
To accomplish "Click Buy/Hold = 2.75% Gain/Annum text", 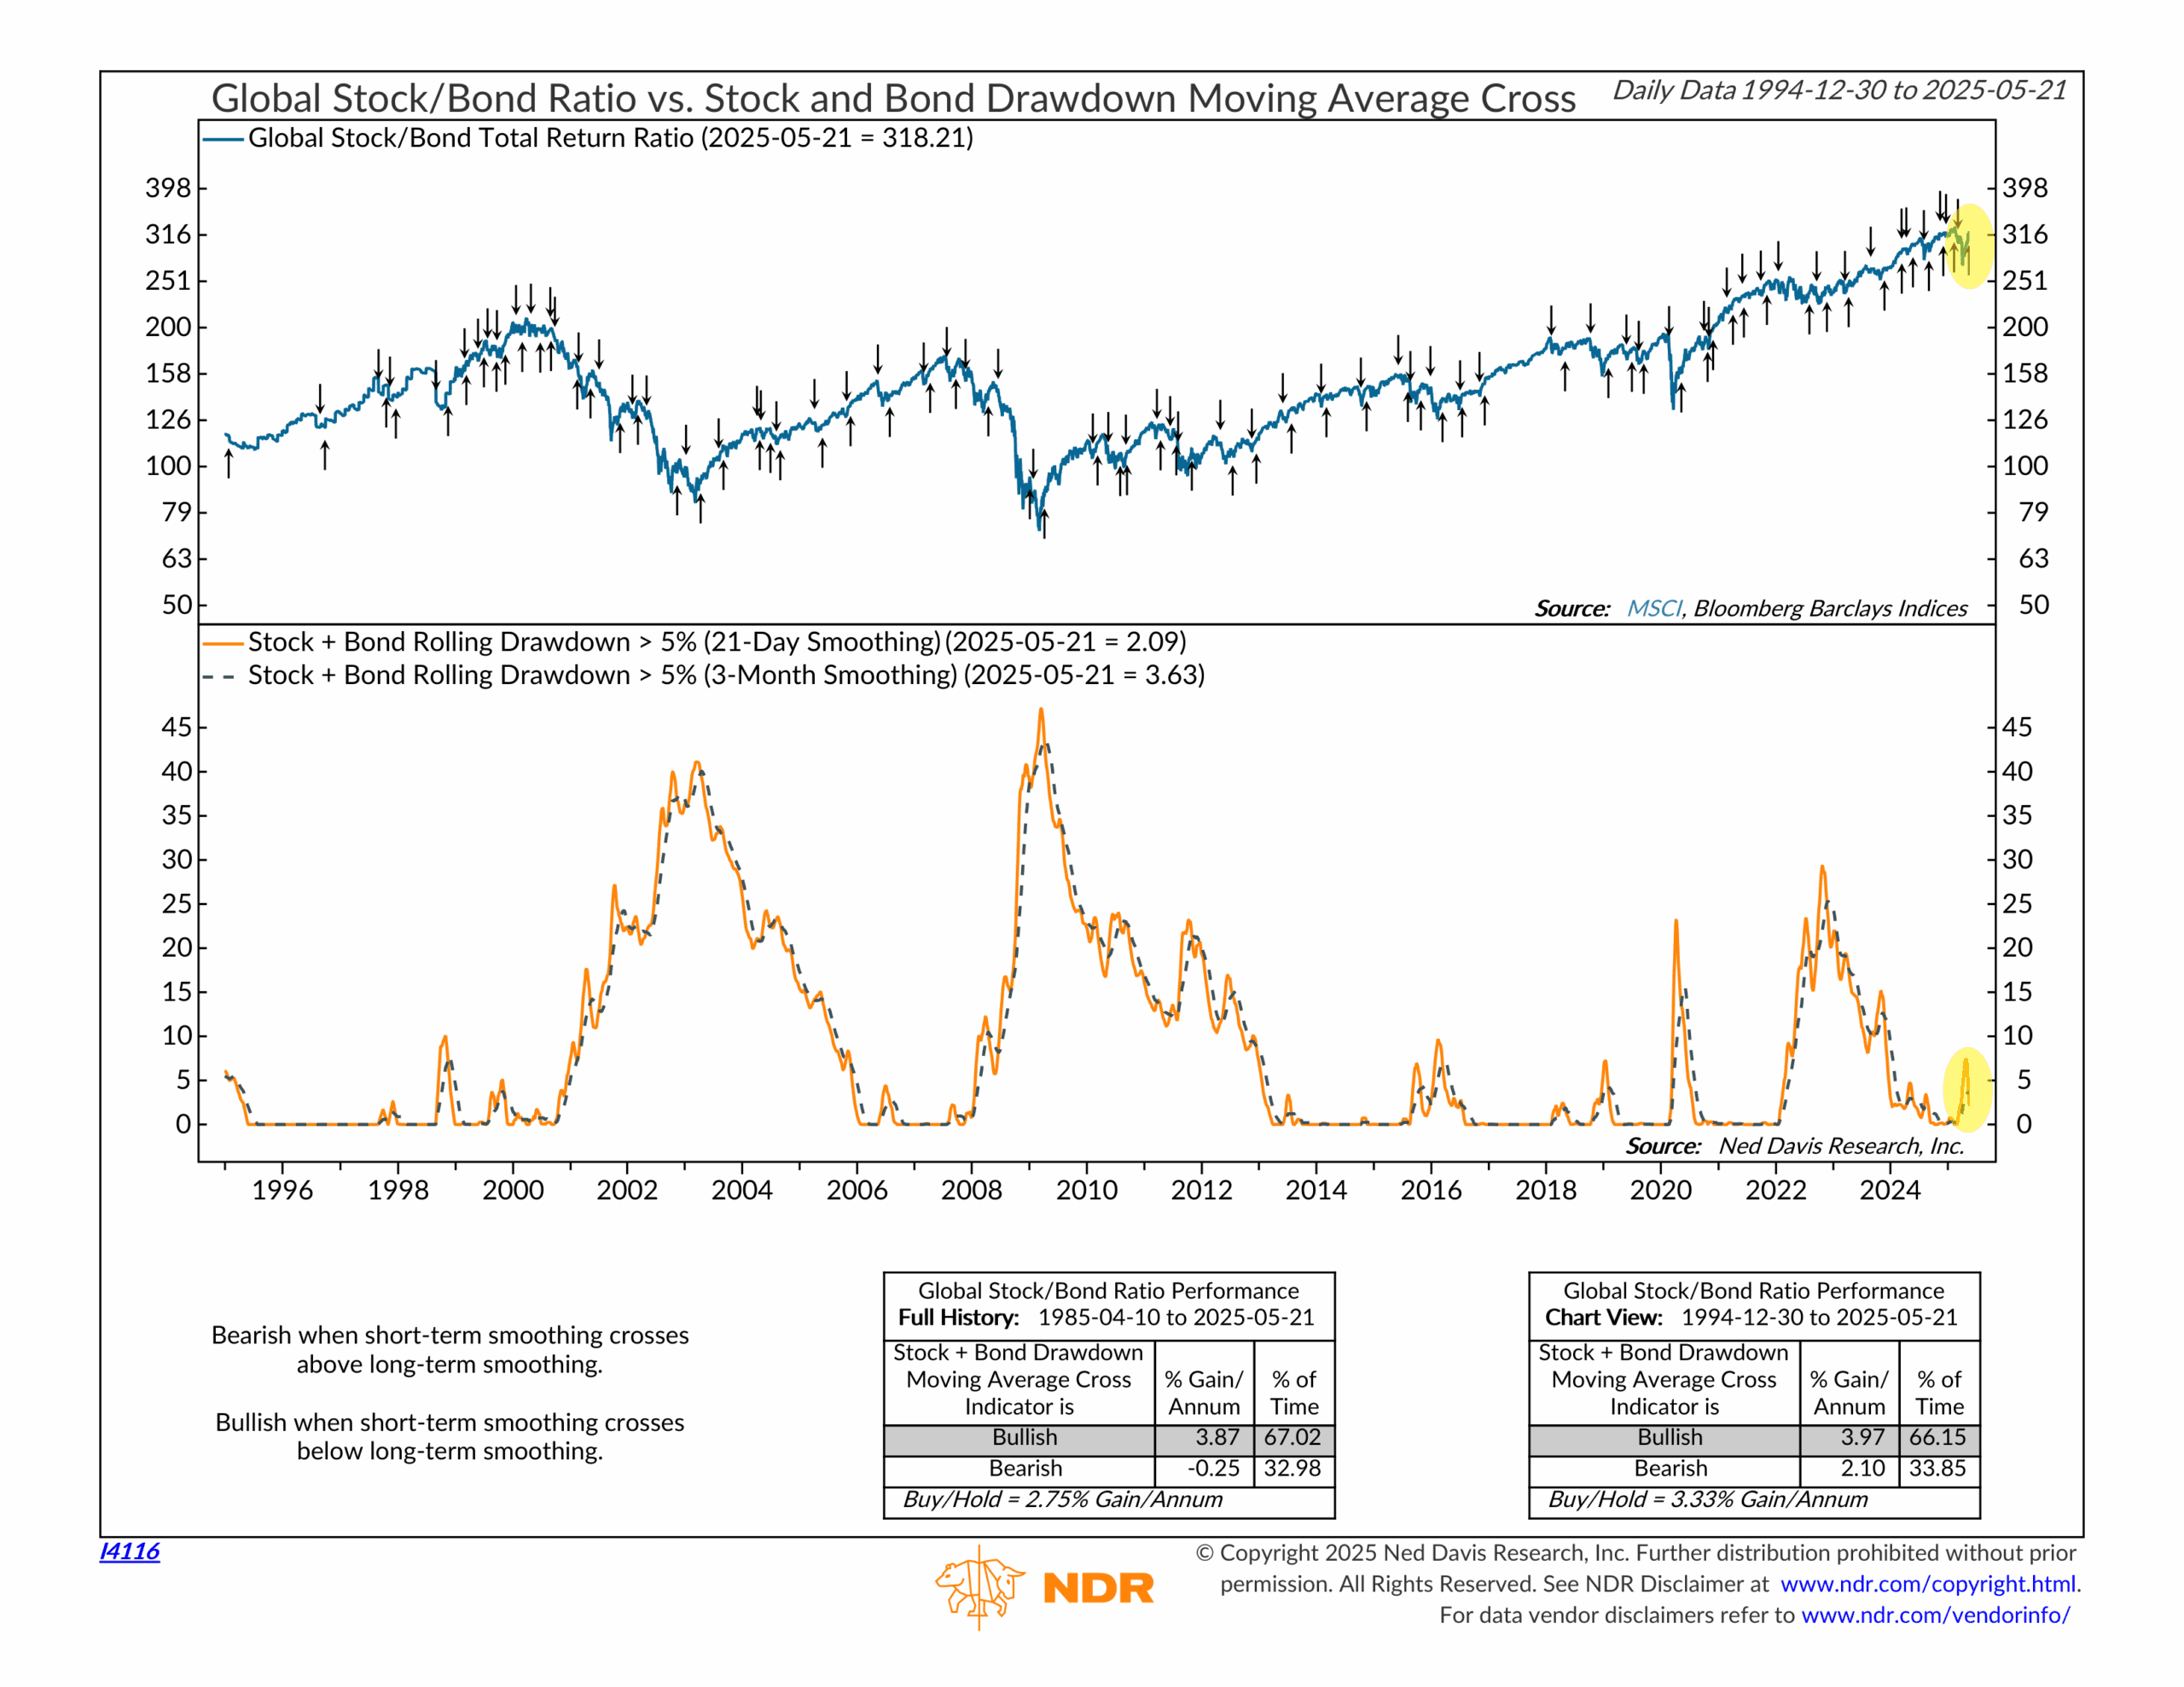I will click(x=1063, y=1499).
